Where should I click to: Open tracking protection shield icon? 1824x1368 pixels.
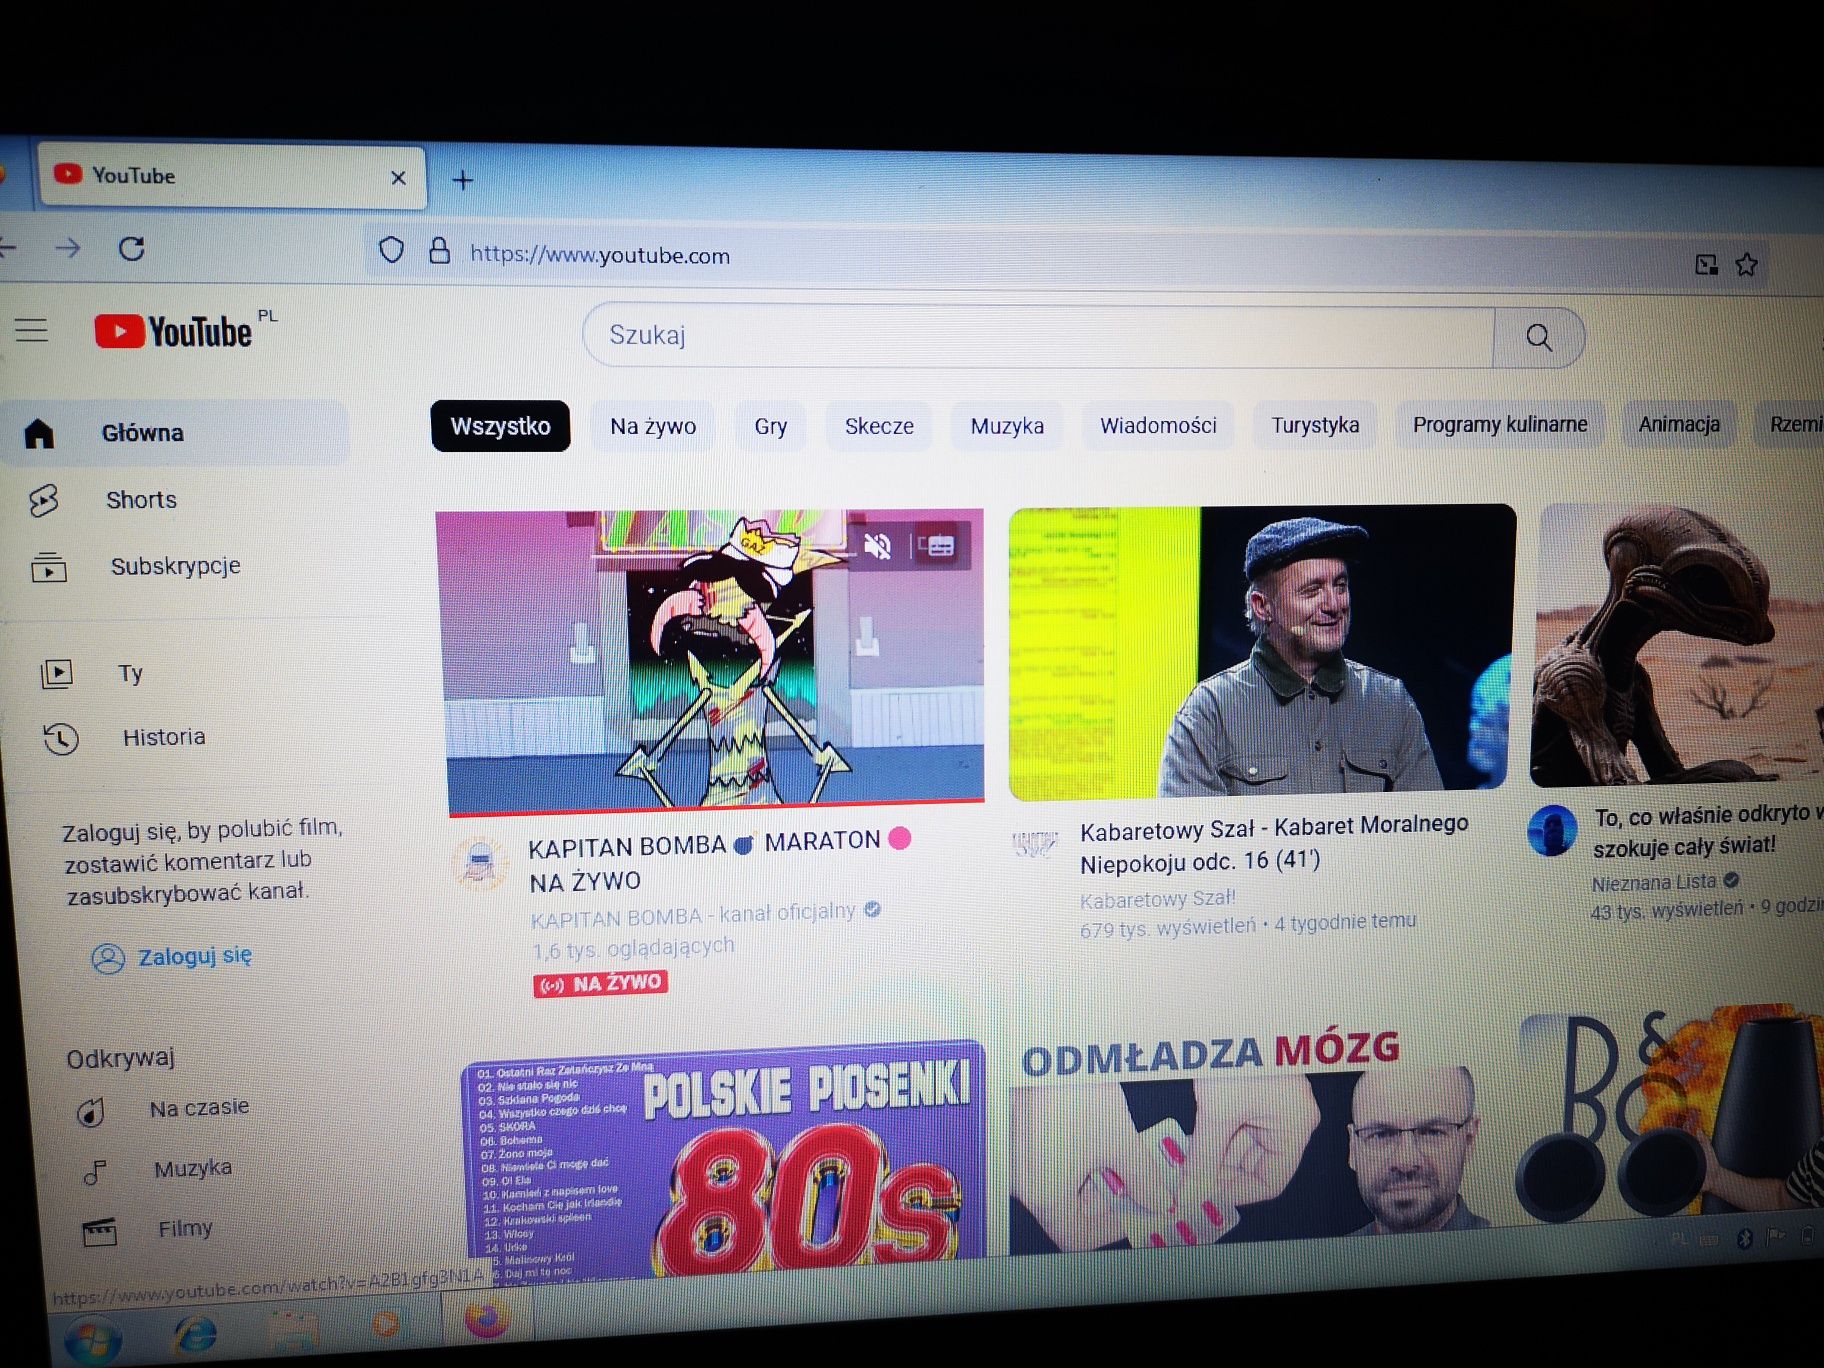click(392, 250)
